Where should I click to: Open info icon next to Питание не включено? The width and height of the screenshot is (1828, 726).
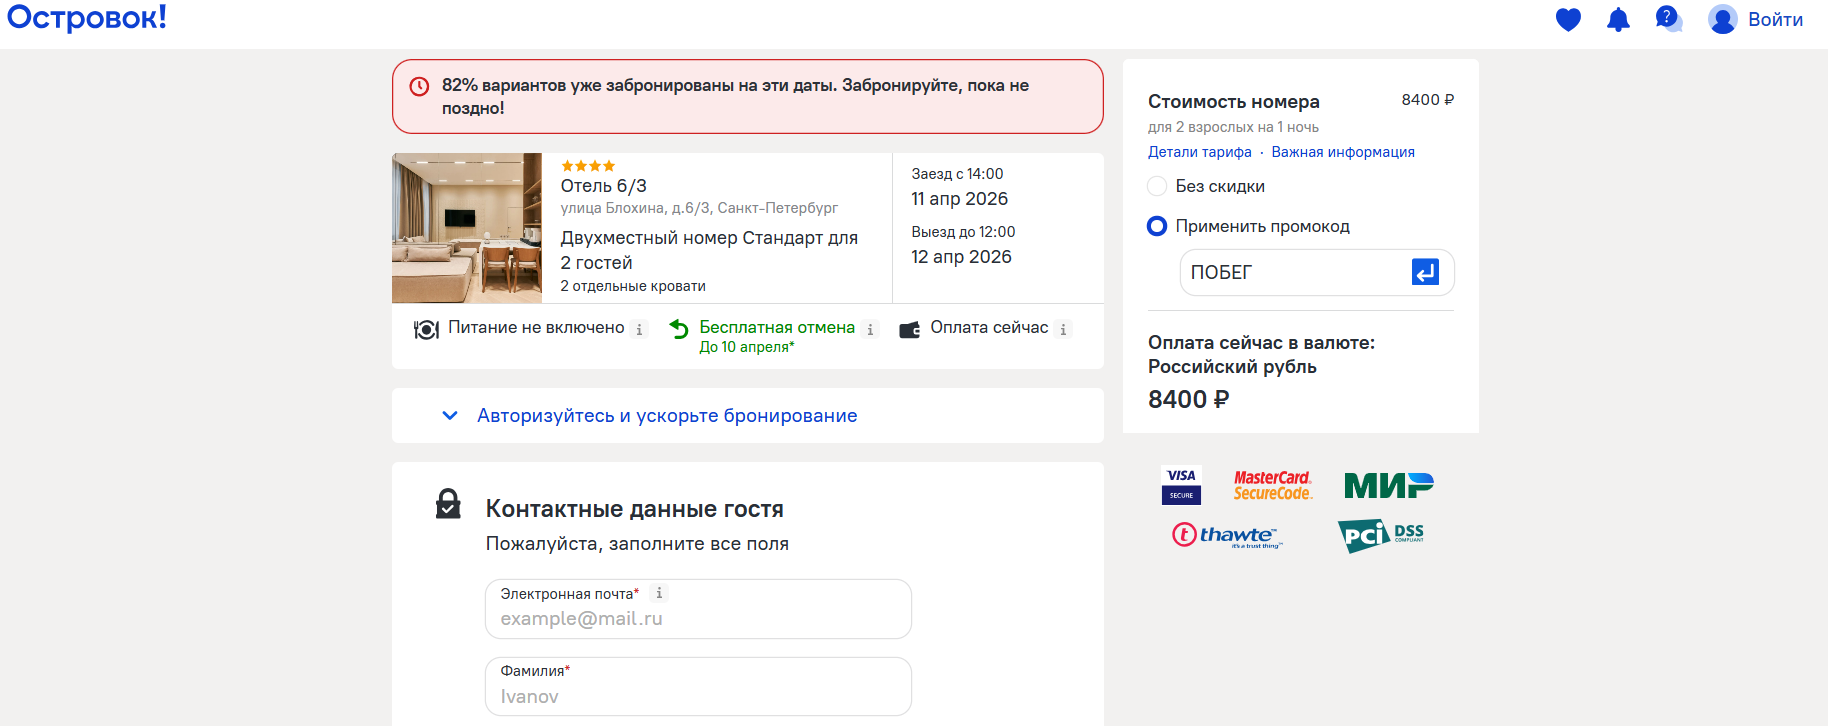pos(639,328)
